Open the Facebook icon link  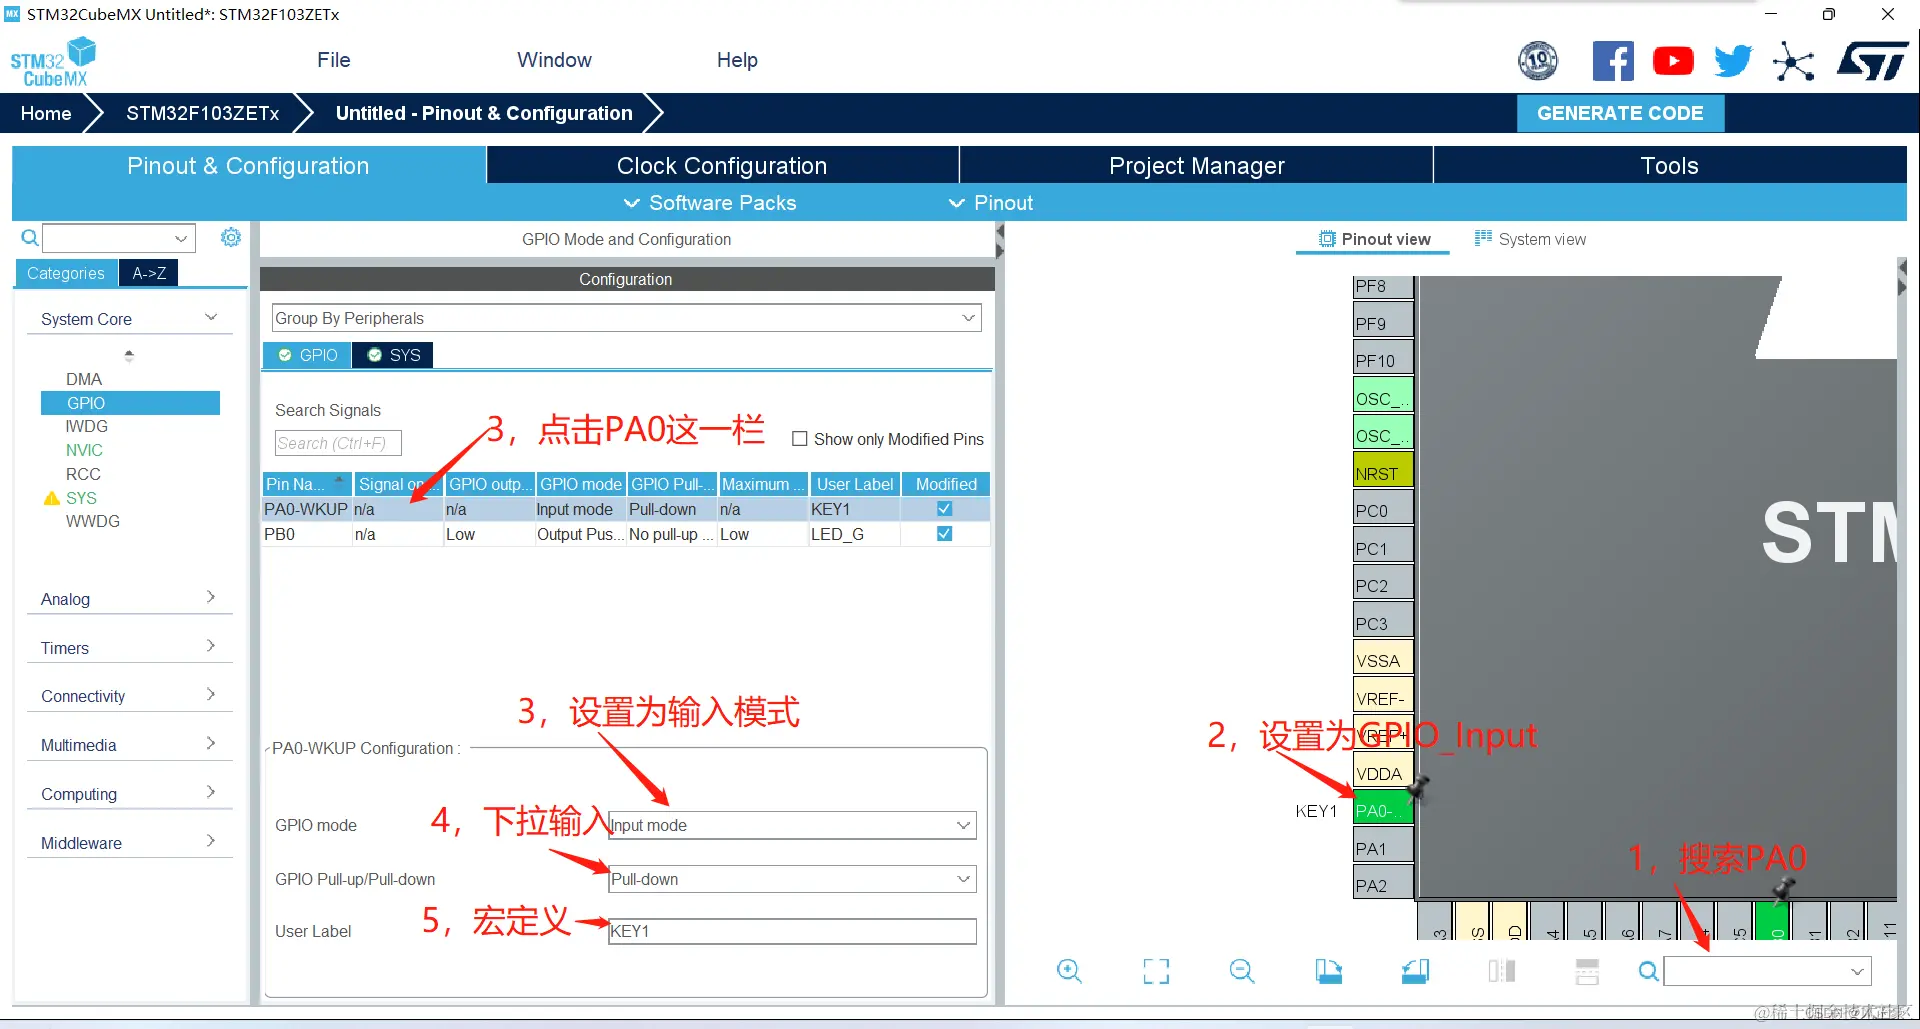[1613, 61]
